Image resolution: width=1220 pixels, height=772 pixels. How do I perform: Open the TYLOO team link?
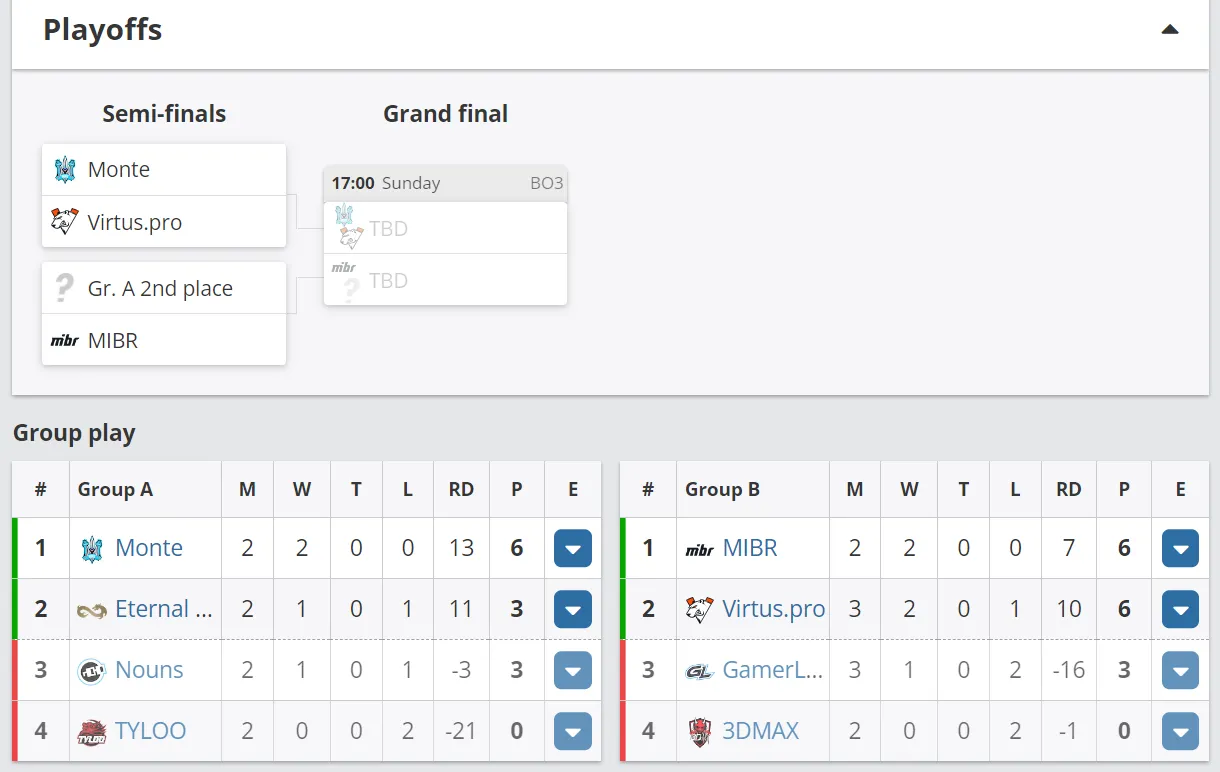151,731
